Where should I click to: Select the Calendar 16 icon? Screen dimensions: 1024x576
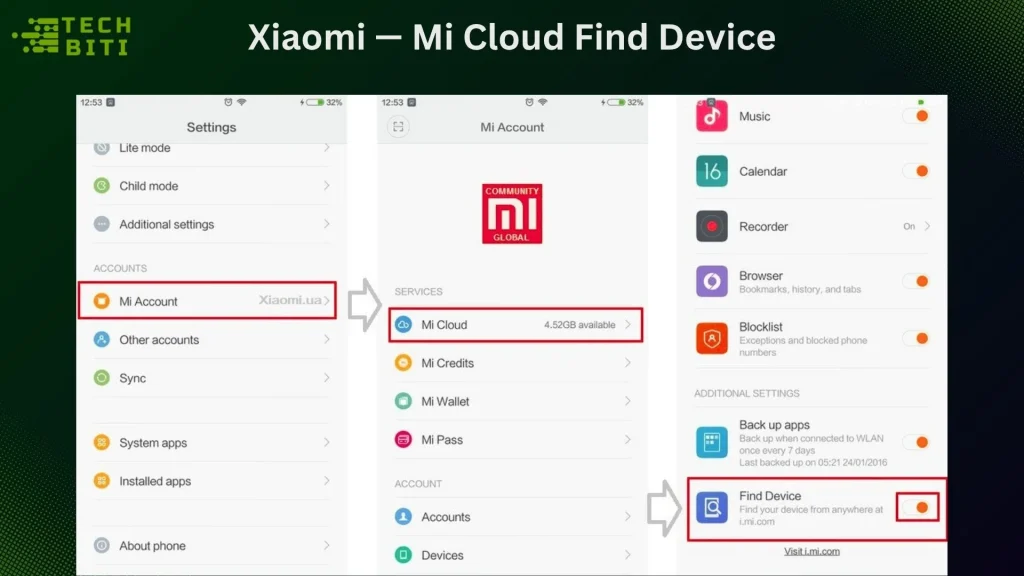[x=710, y=171]
